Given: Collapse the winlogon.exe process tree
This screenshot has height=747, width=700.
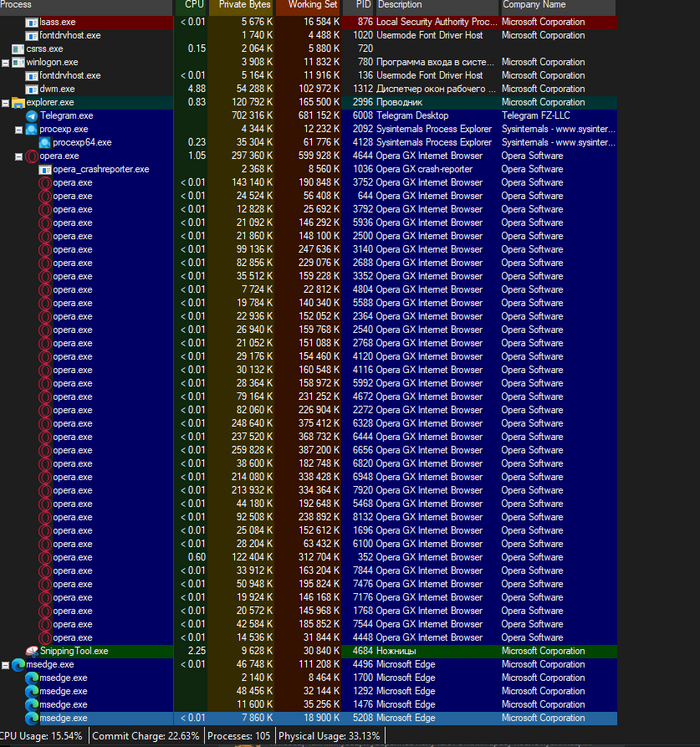Looking at the screenshot, I should point(6,62).
